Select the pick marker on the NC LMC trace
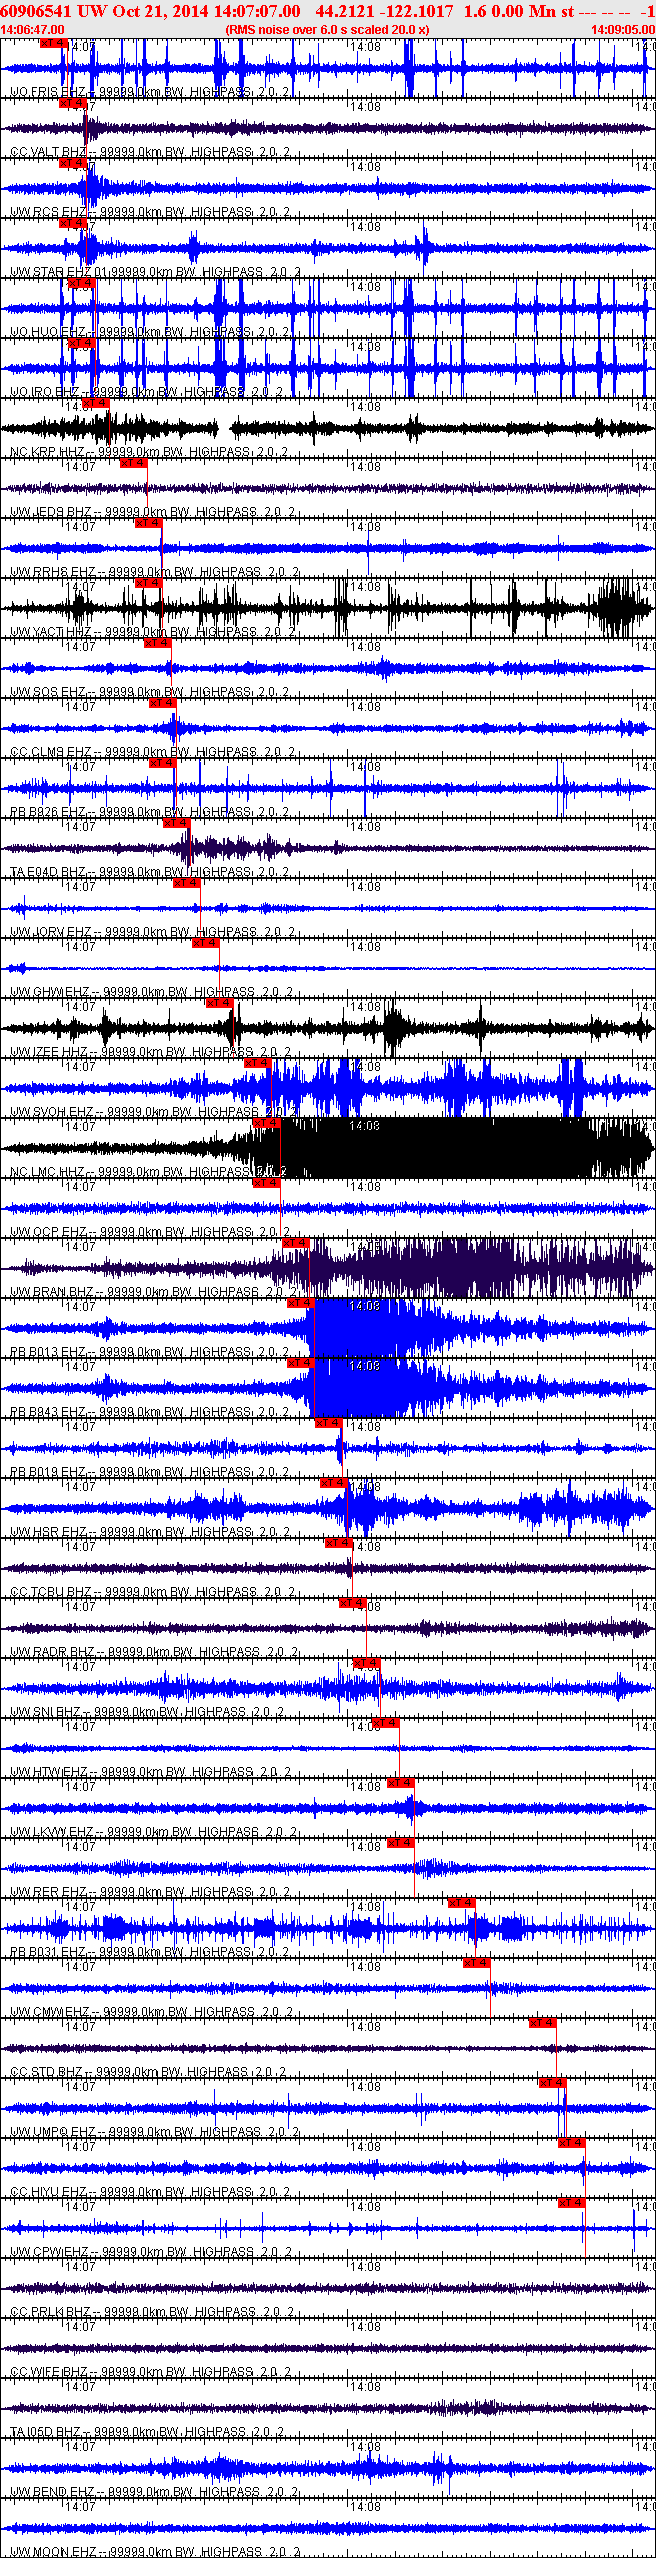The image size is (656, 2558). pos(267,1123)
